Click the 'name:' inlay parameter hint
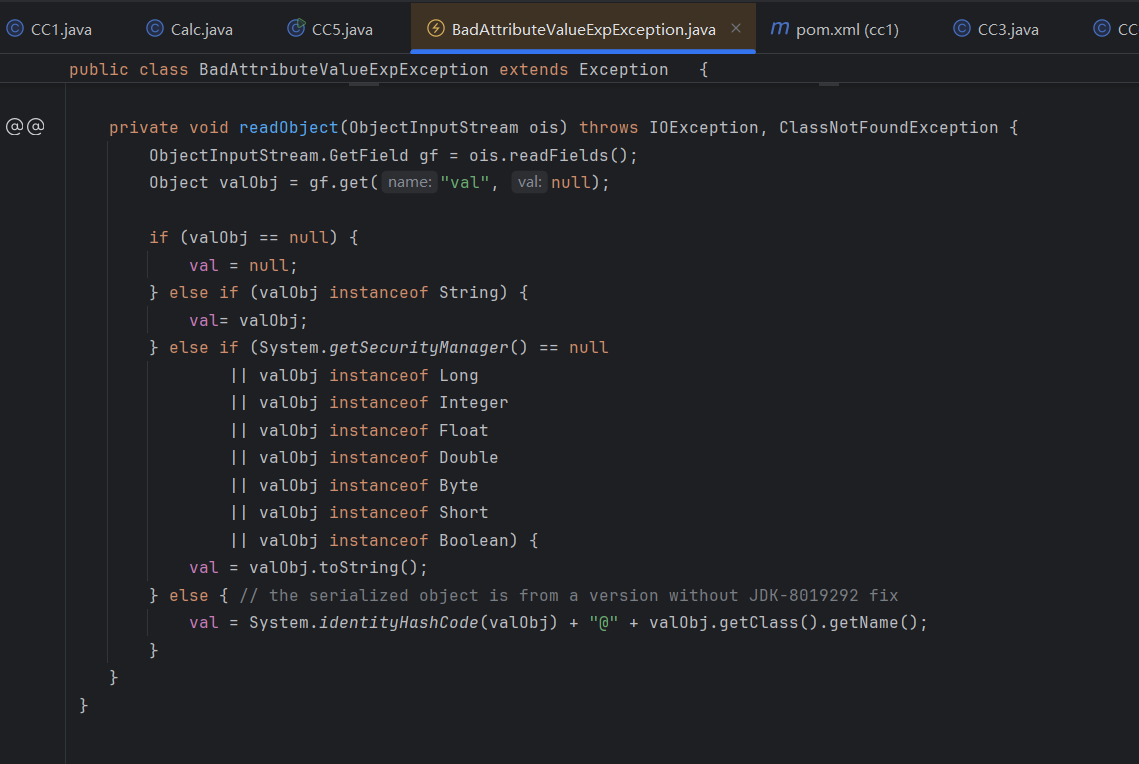This screenshot has width=1139, height=764. pos(409,183)
